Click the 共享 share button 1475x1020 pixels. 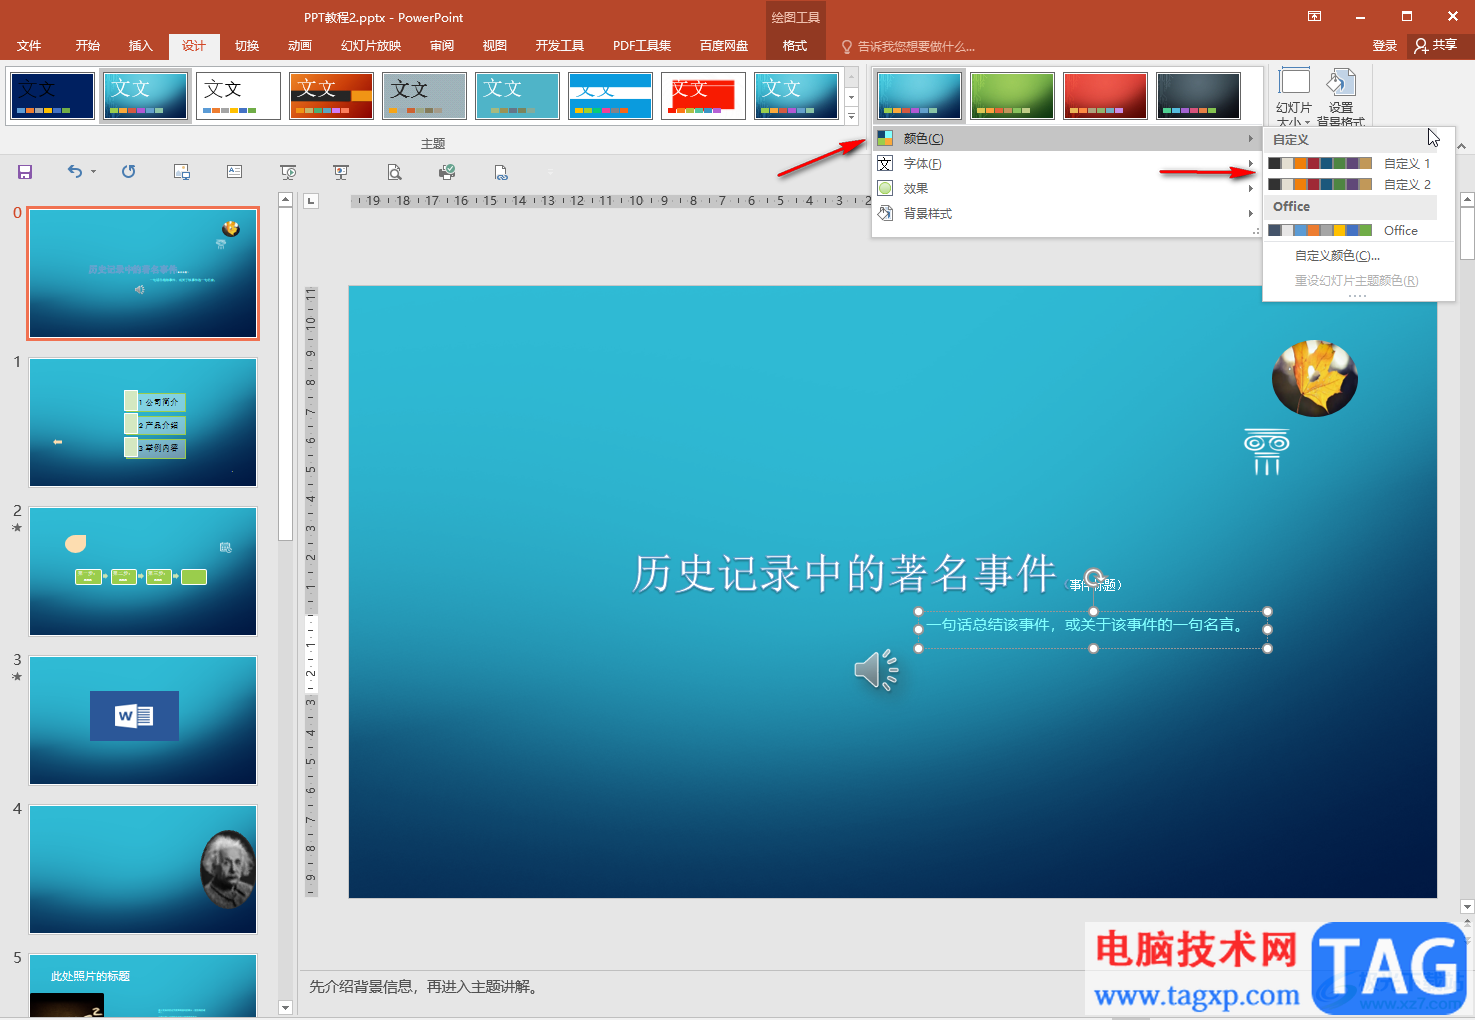pyautogui.click(x=1436, y=45)
